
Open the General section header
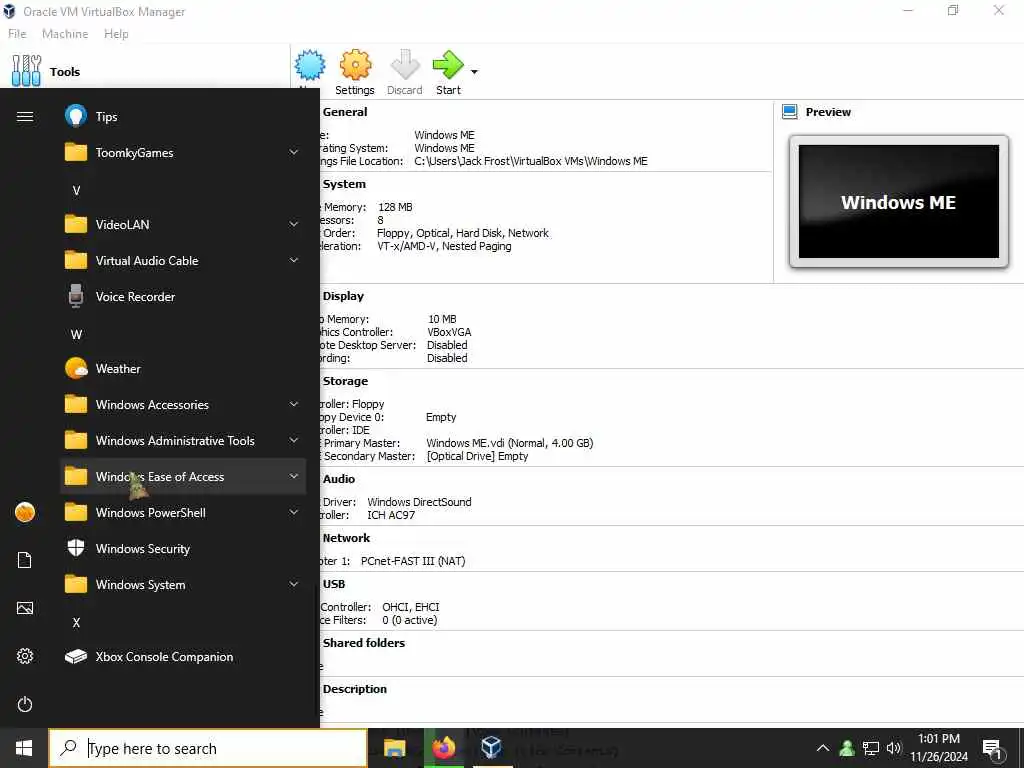pos(345,112)
